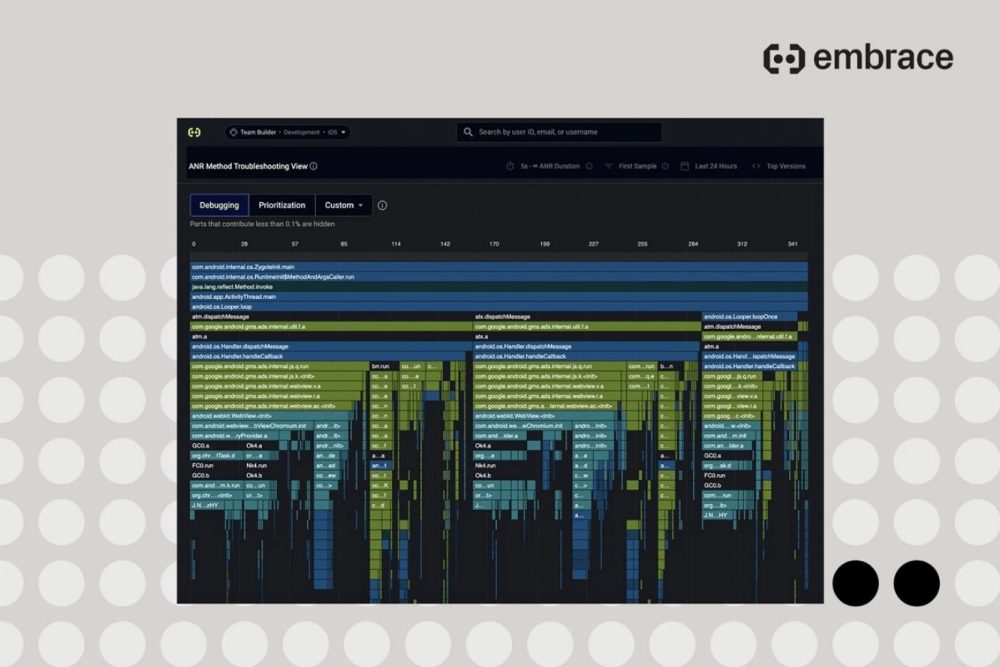
Task: Click the First Sample filter
Action: pos(637,167)
